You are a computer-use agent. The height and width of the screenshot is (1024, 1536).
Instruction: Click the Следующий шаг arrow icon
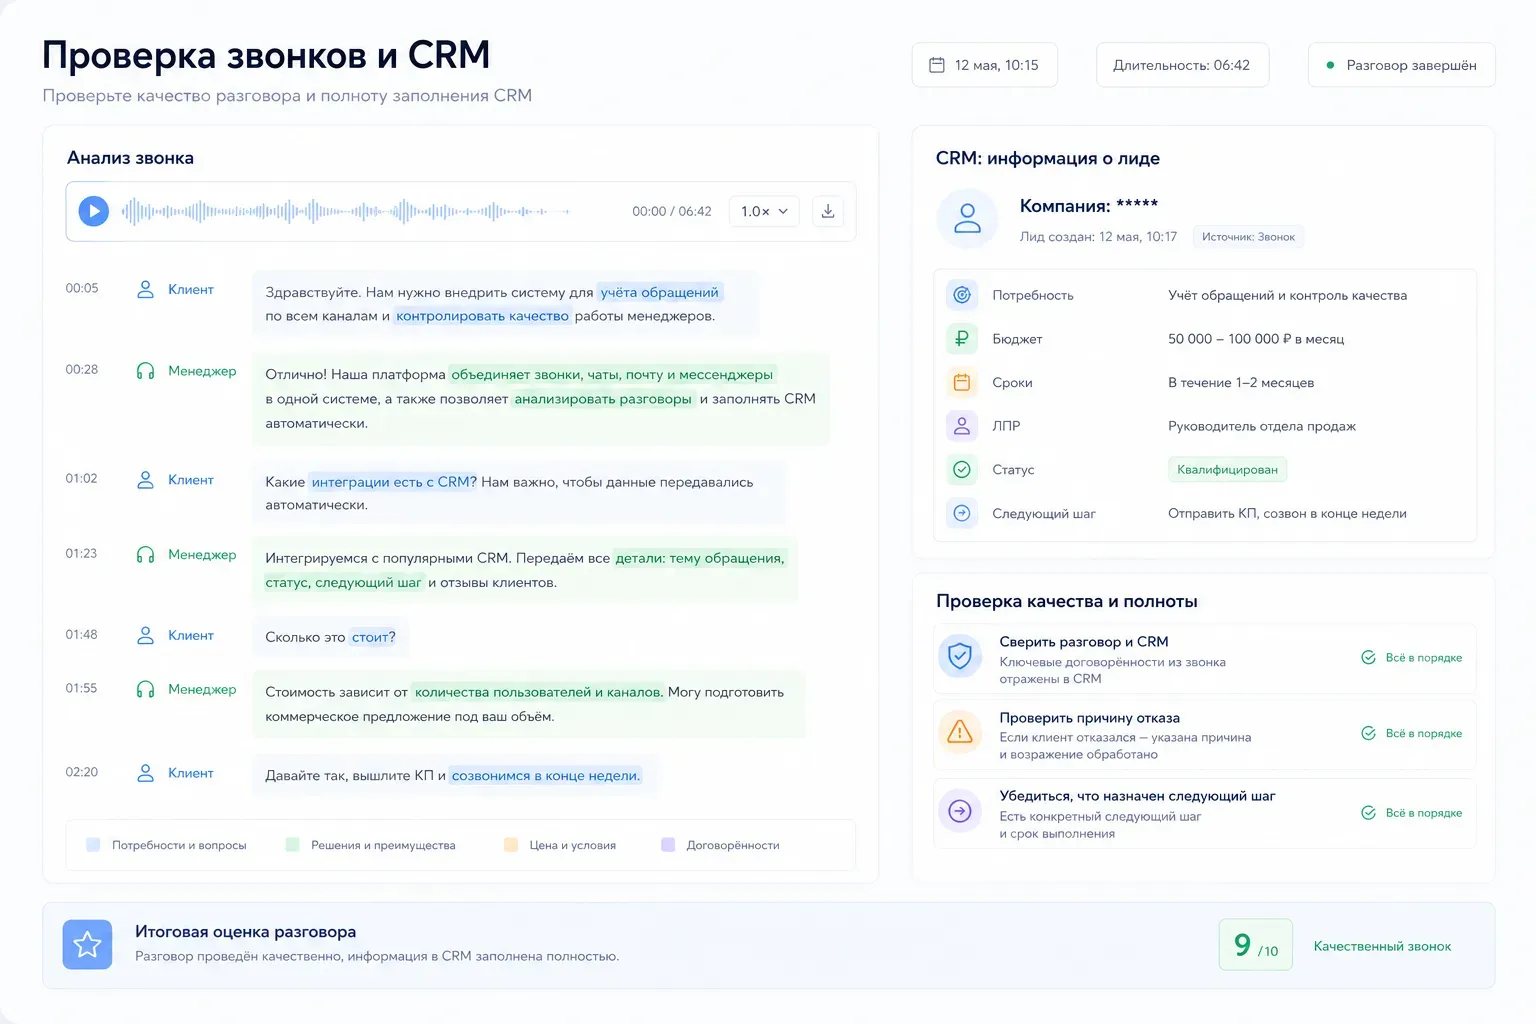(962, 513)
